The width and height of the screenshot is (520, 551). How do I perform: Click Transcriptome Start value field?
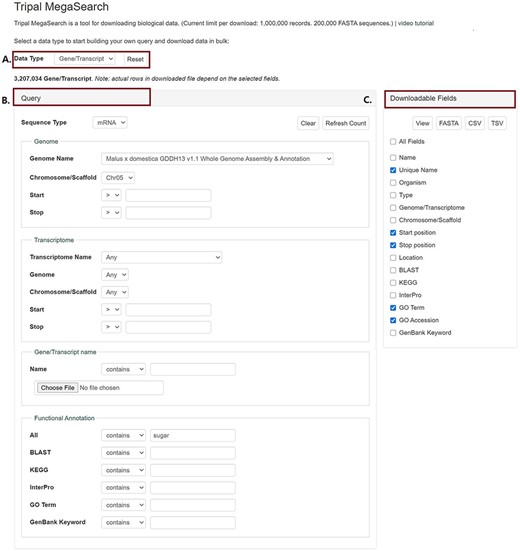168,310
